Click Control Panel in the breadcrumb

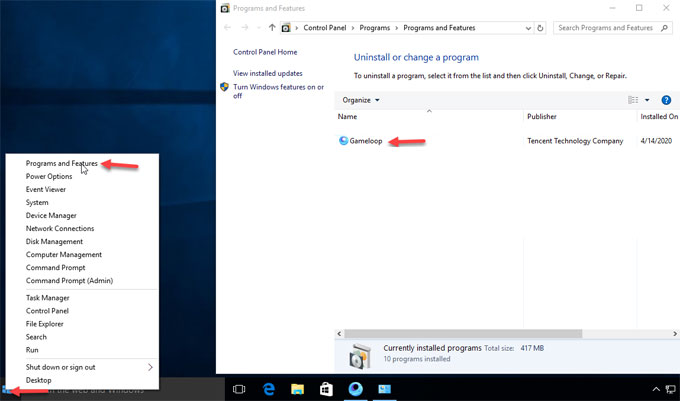click(x=325, y=28)
